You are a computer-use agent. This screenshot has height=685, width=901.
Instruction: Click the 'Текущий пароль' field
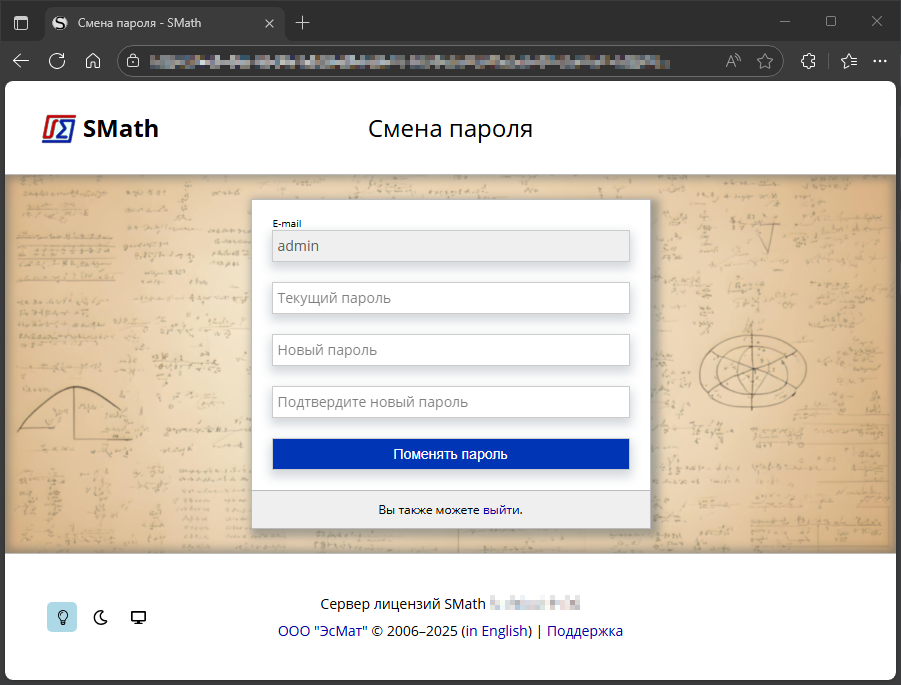tap(450, 298)
